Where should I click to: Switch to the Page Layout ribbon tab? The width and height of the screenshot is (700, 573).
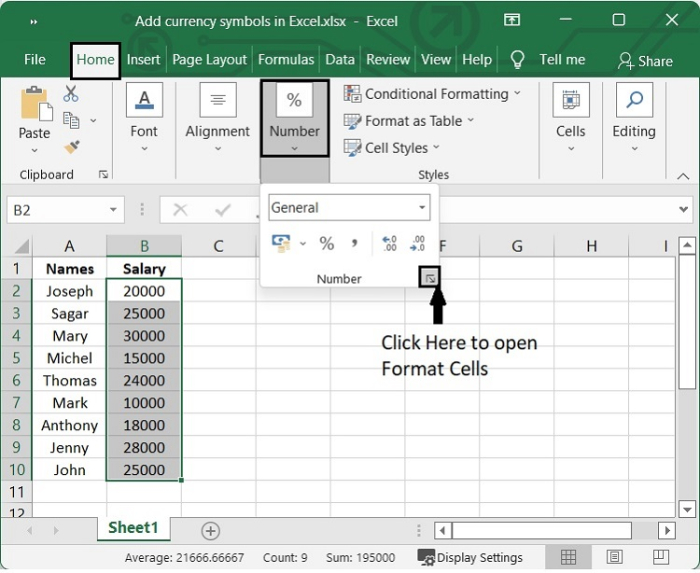point(210,60)
